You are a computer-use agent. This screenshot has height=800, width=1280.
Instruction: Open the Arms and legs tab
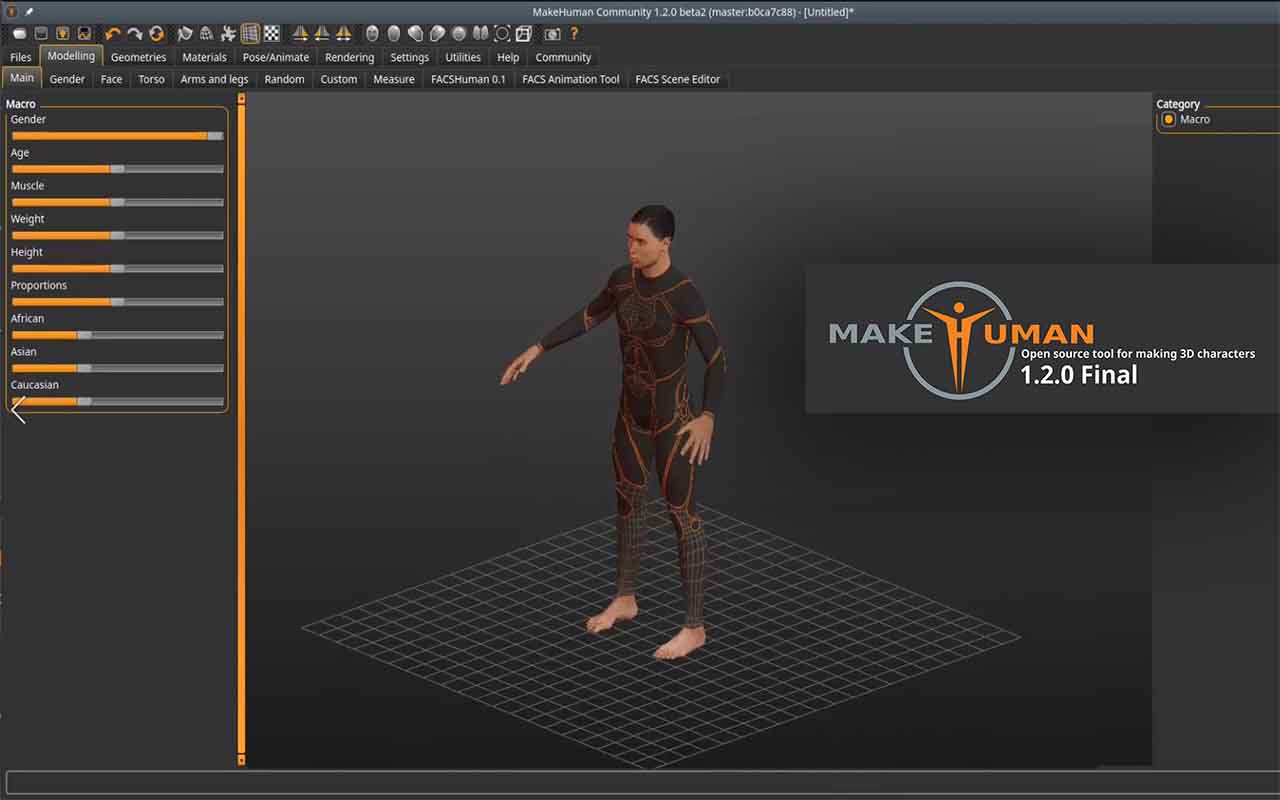point(213,79)
